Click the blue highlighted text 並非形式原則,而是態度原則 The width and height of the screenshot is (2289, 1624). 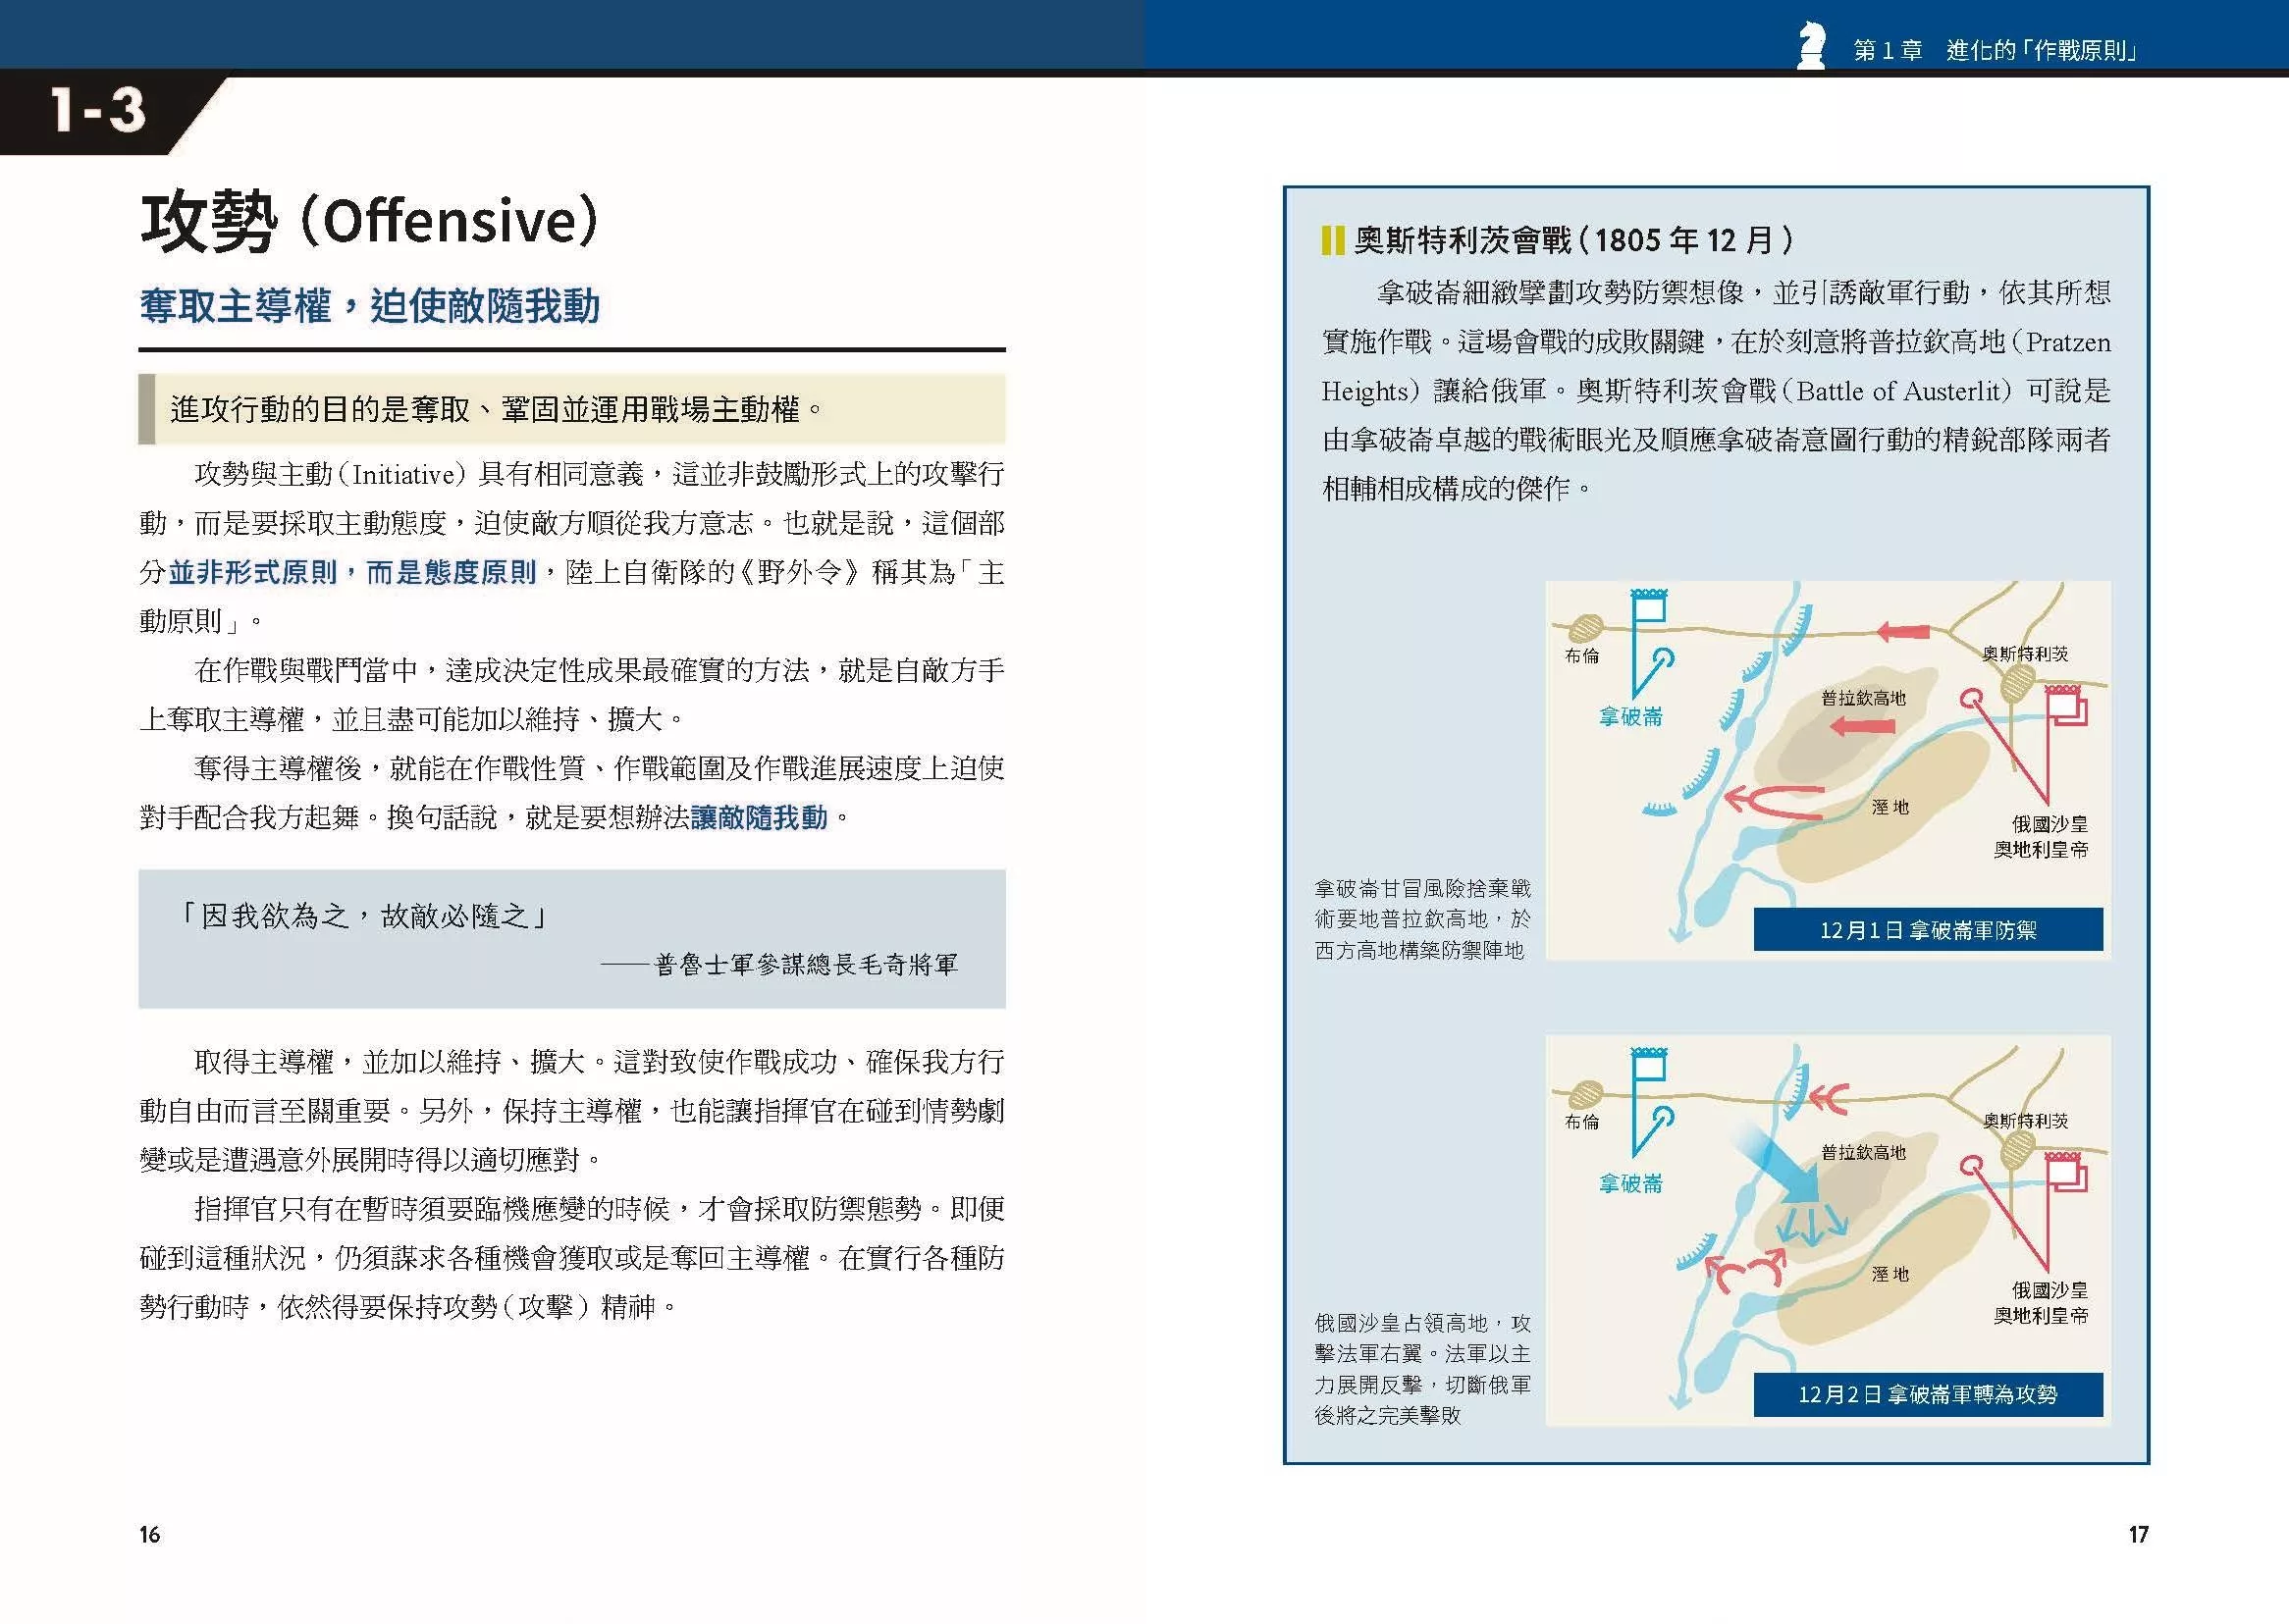[352, 572]
